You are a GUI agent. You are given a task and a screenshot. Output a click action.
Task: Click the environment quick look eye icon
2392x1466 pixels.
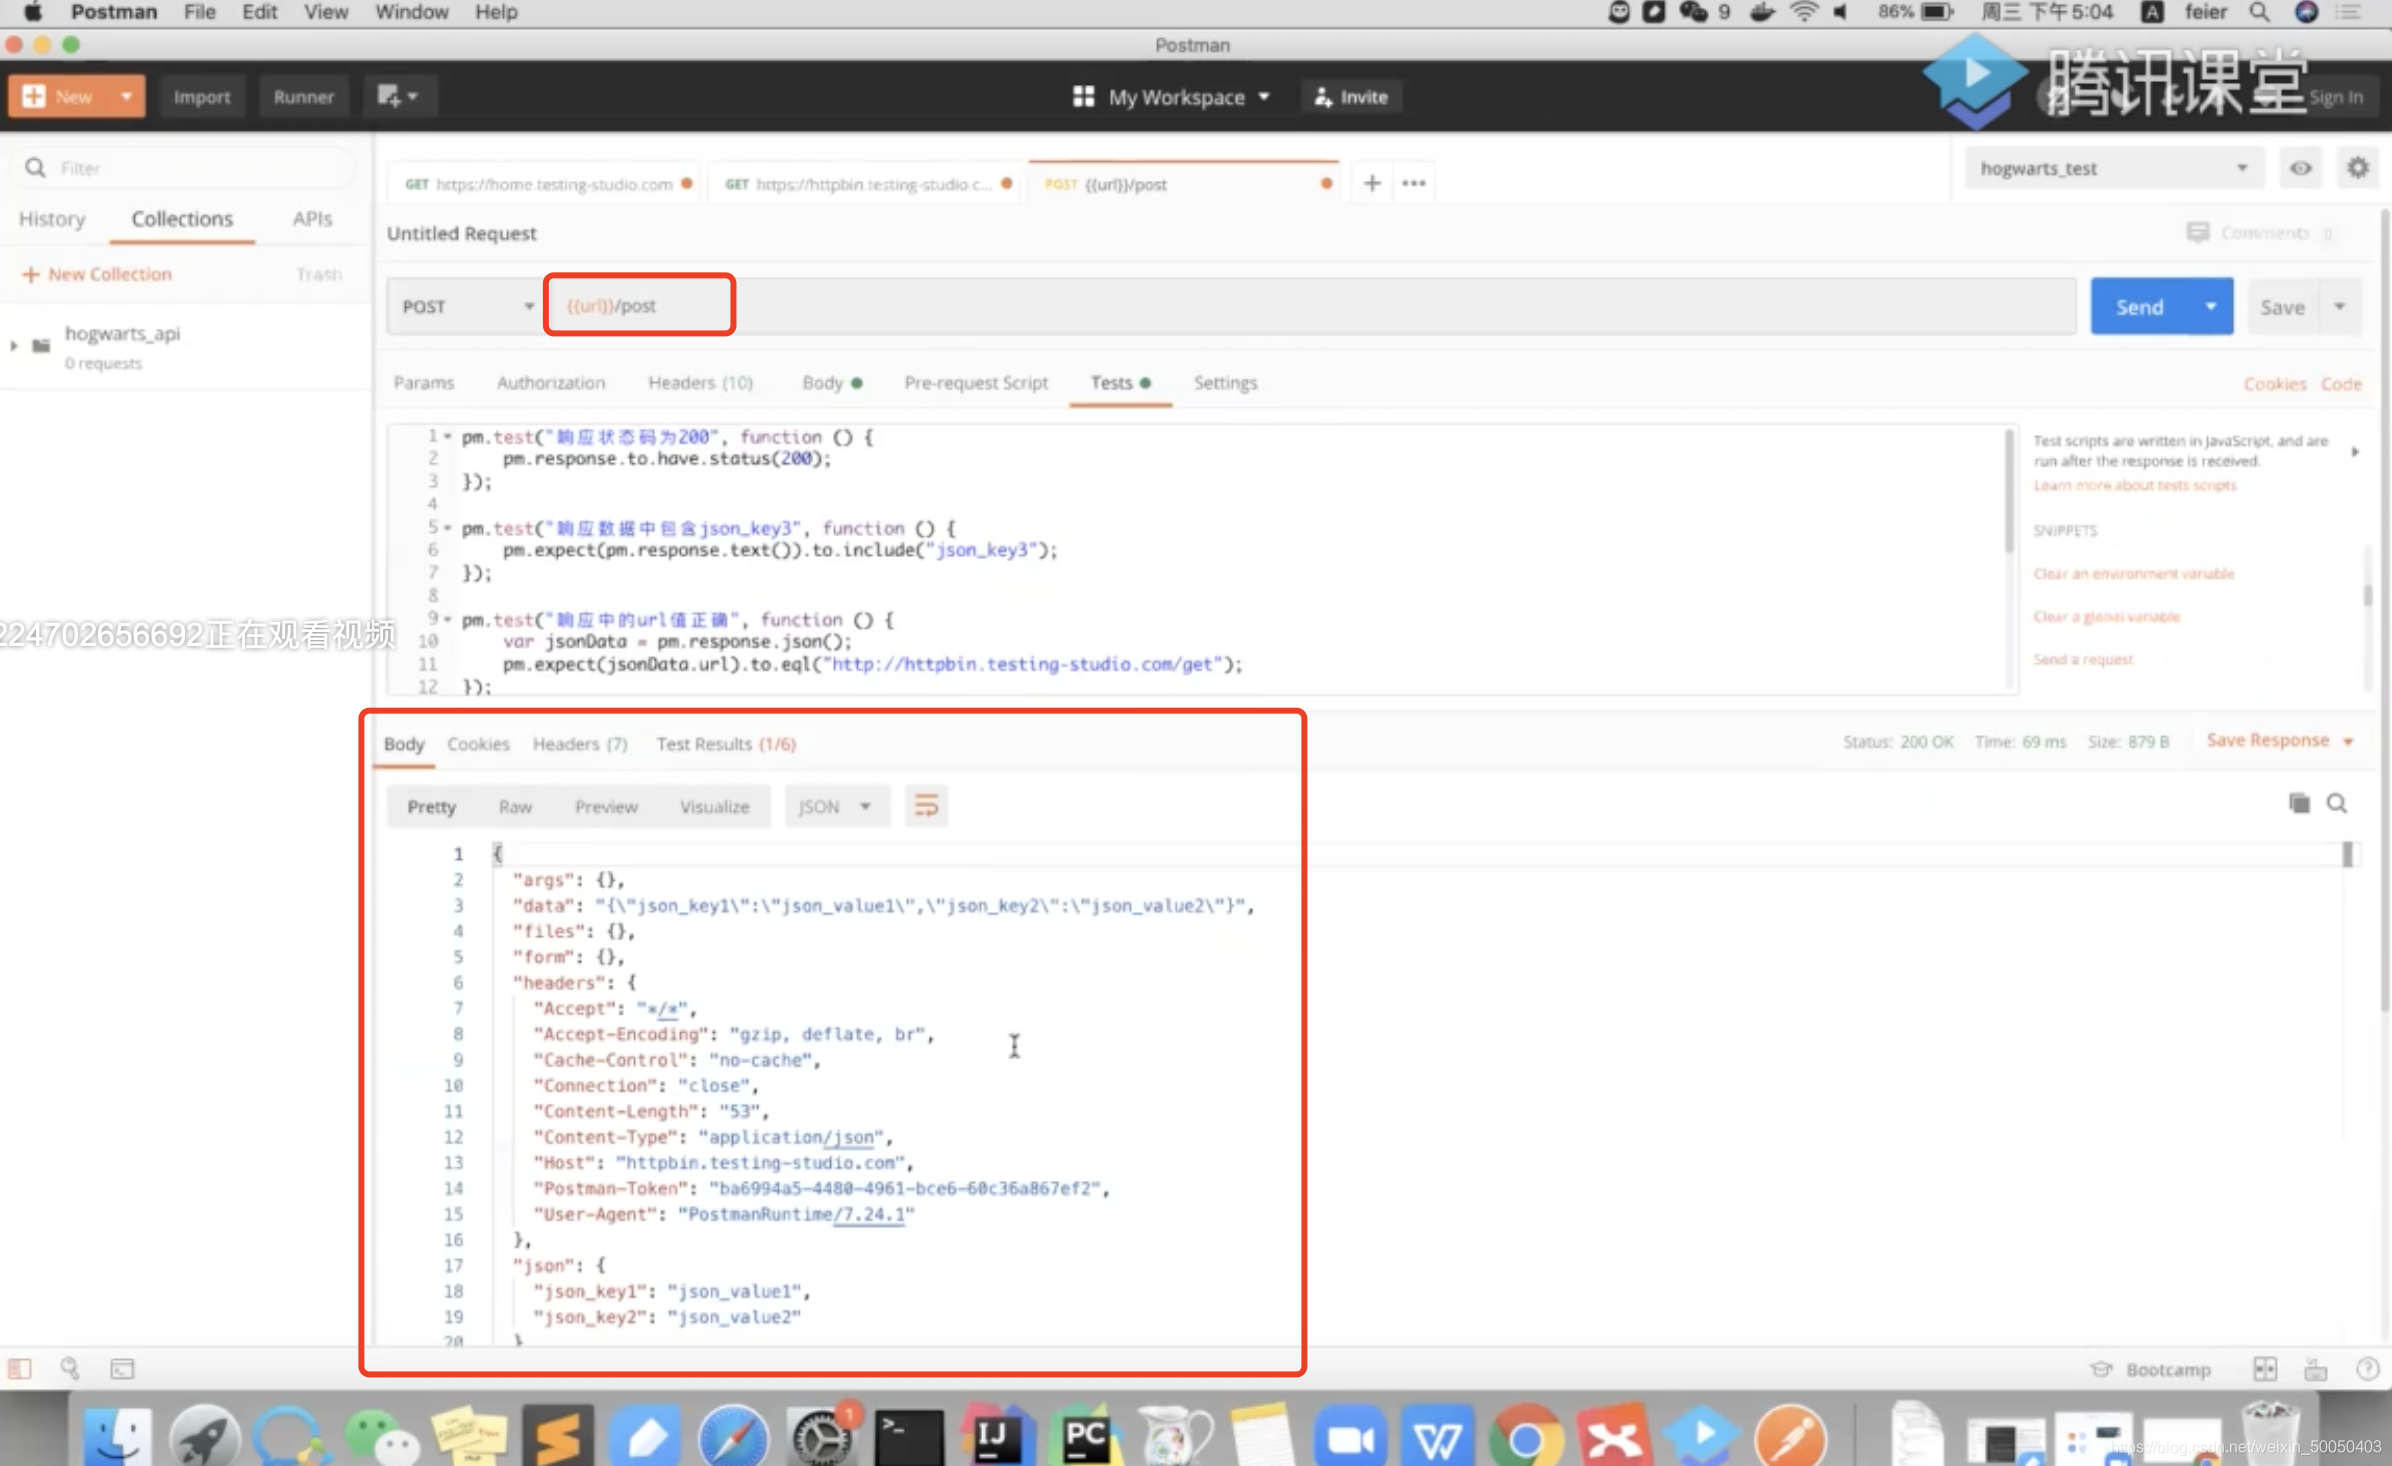click(2300, 168)
